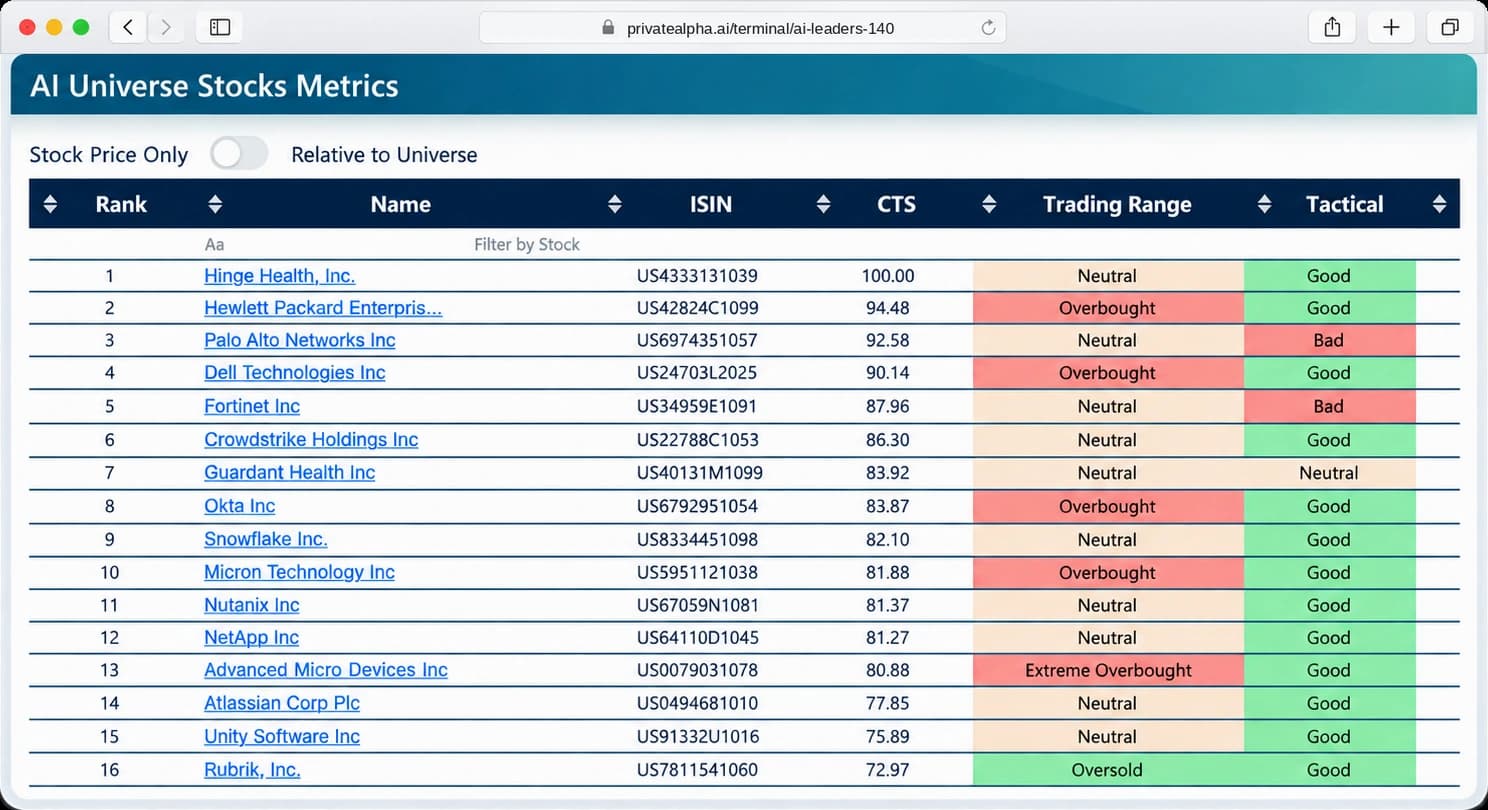Open the Hinge Health, Inc. link

click(279, 276)
